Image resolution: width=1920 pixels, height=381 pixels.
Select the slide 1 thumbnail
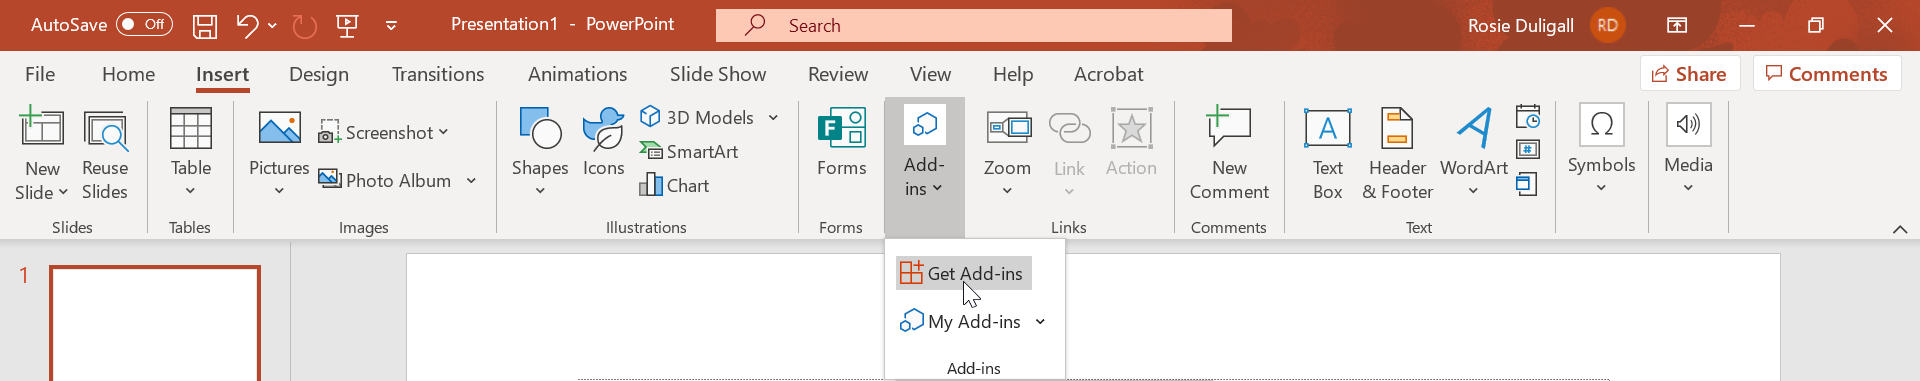pos(155,323)
